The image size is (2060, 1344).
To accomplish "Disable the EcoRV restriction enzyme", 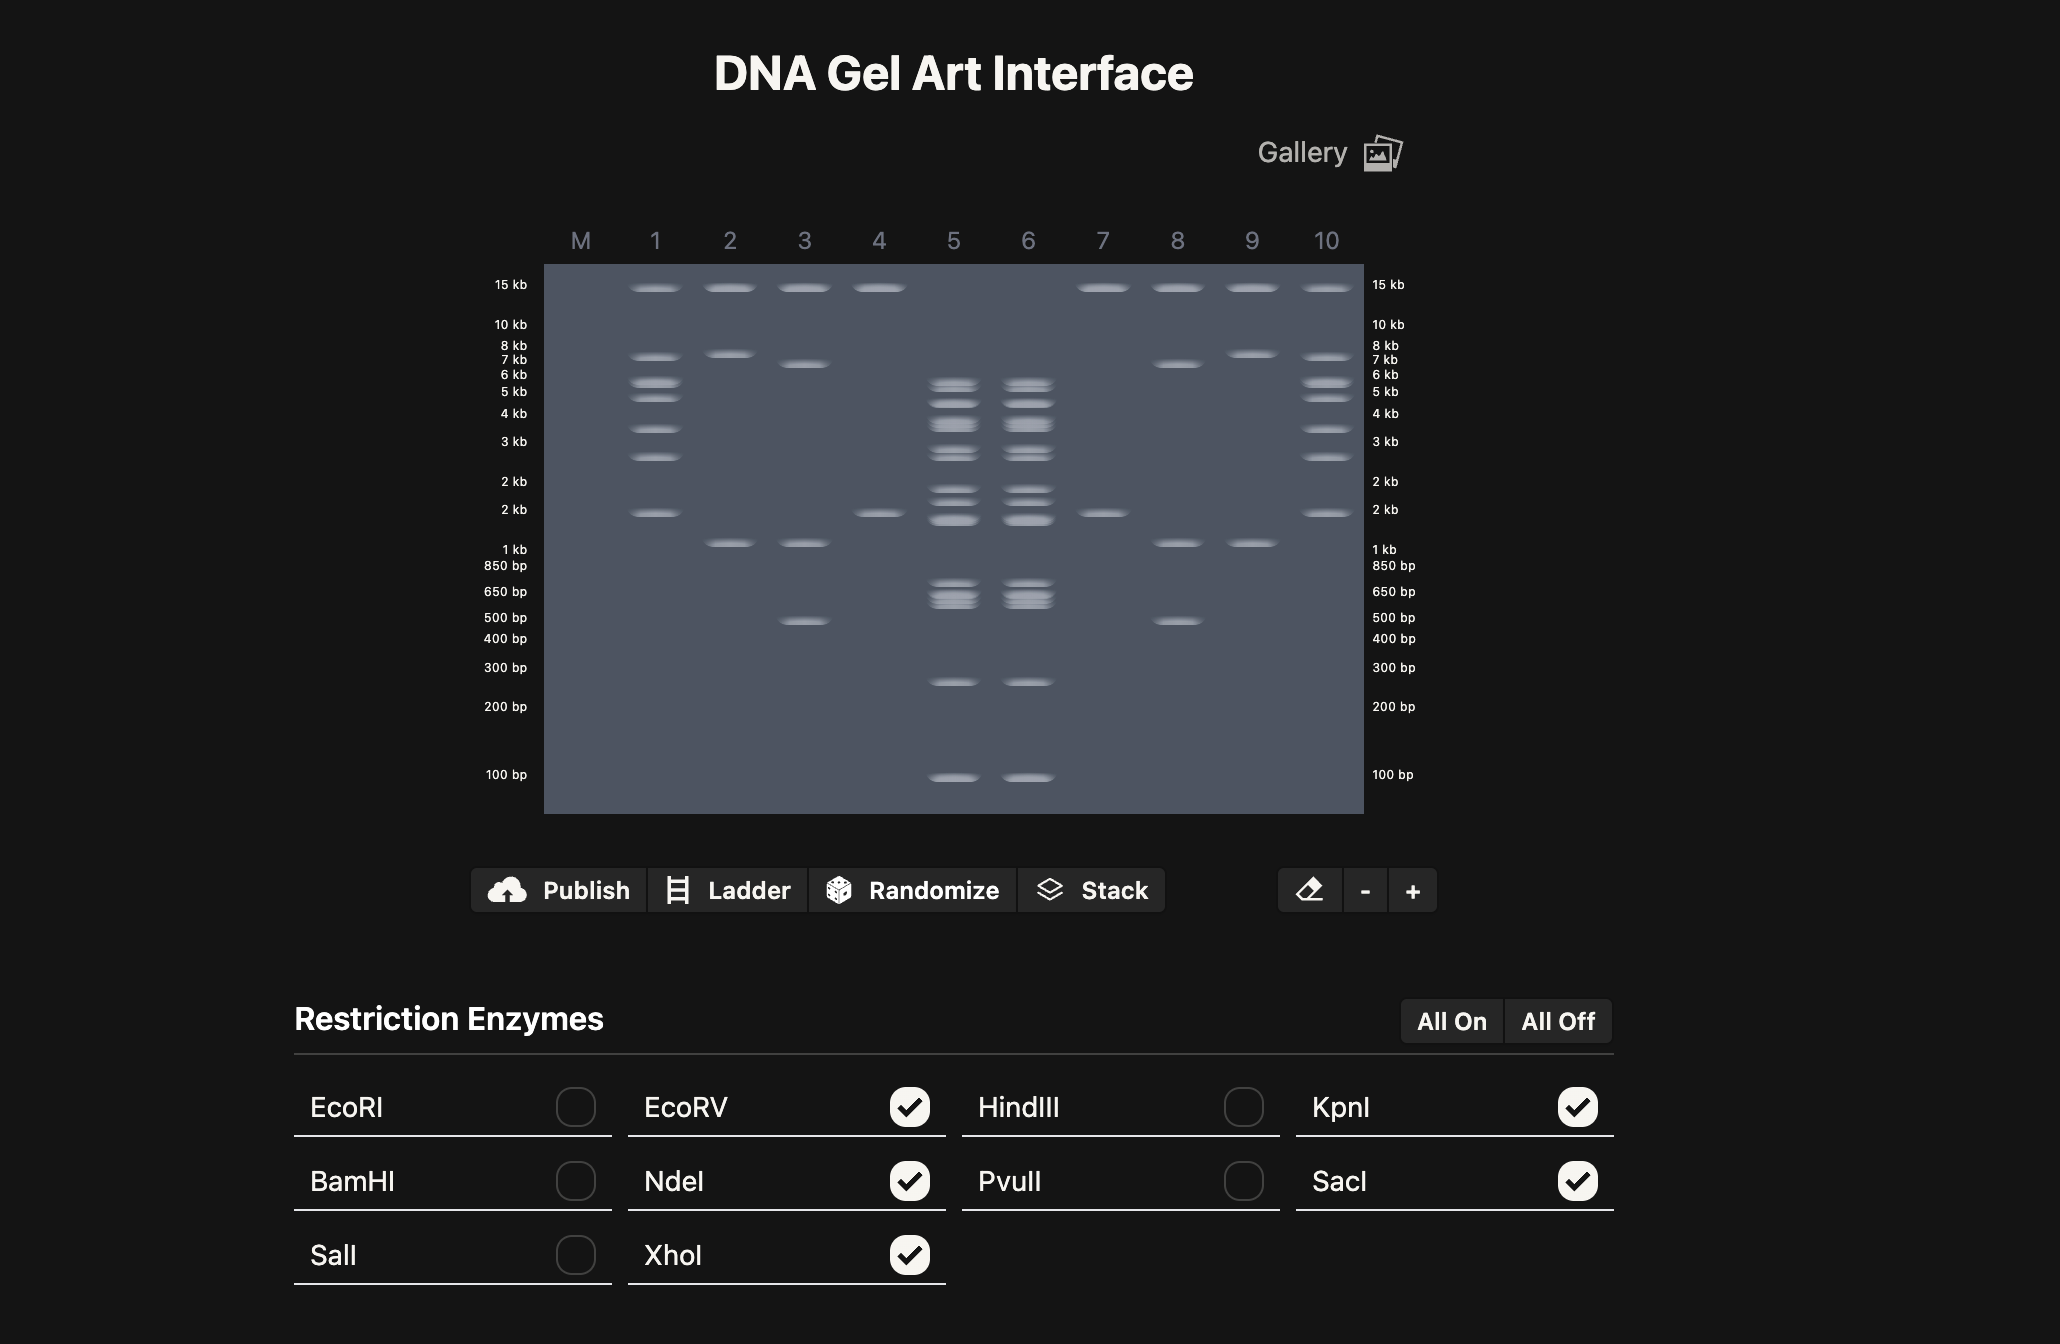I will point(910,1107).
